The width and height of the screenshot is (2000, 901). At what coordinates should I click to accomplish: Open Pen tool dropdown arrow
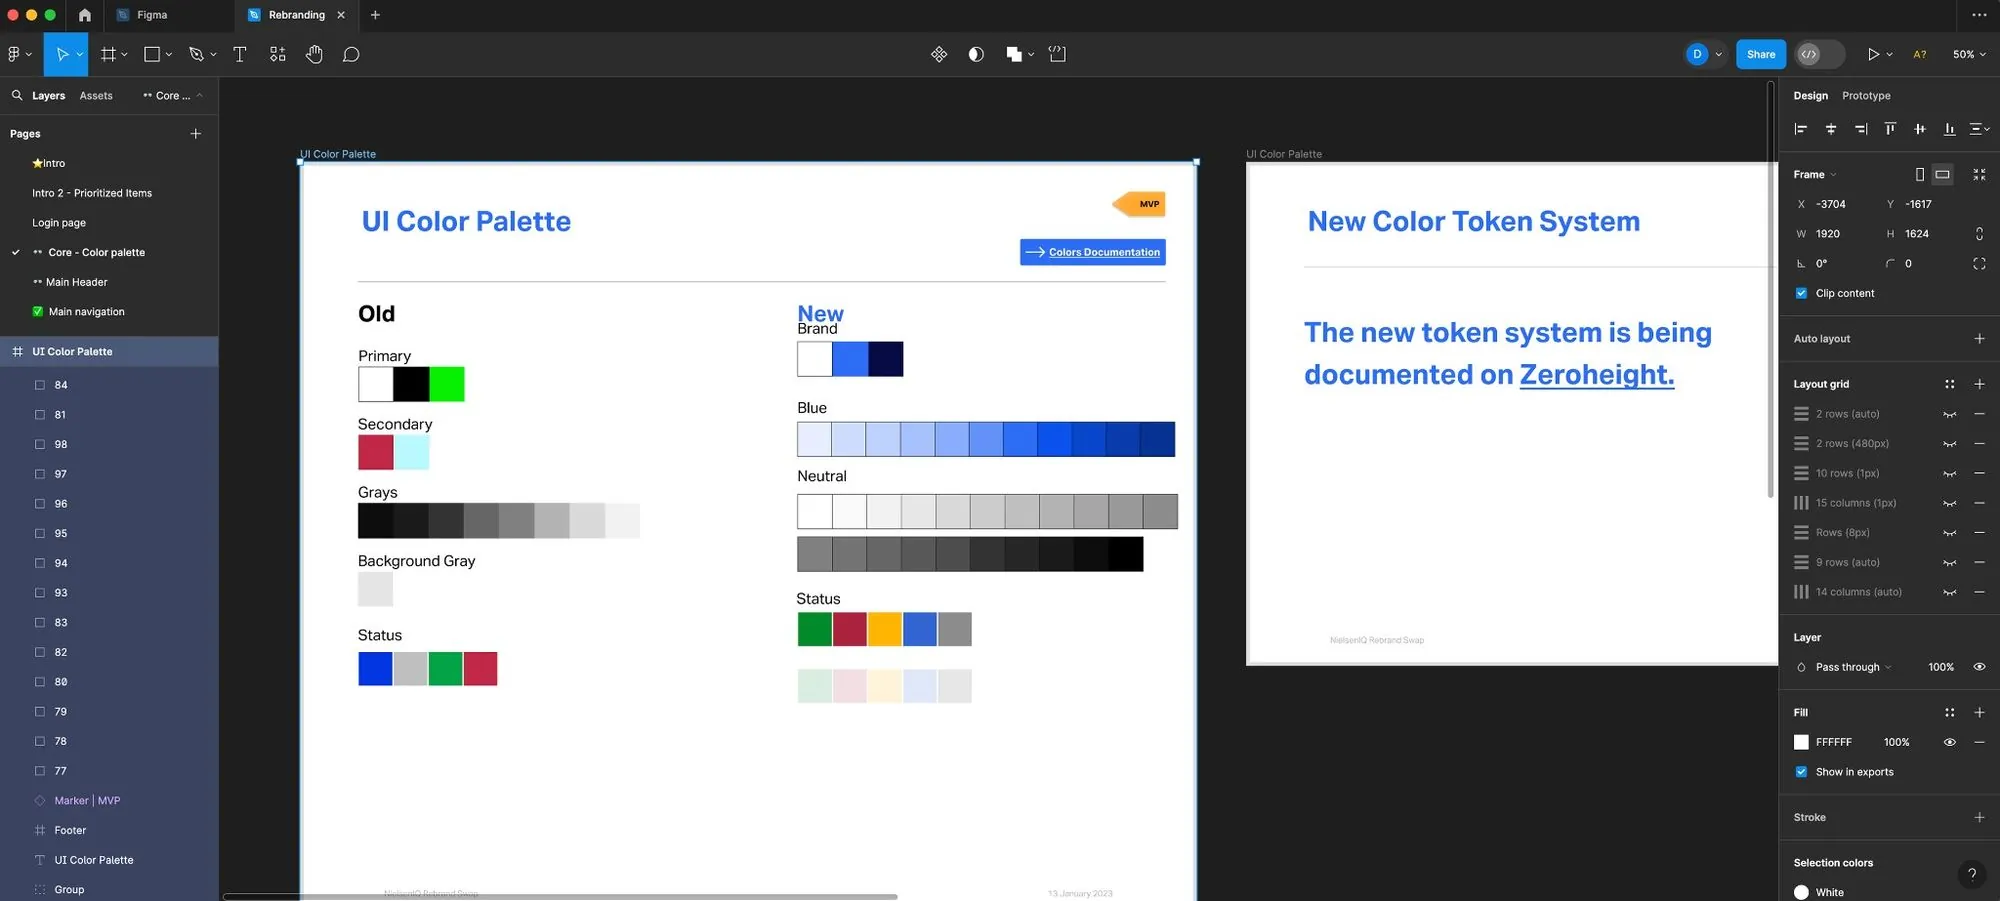(213, 54)
